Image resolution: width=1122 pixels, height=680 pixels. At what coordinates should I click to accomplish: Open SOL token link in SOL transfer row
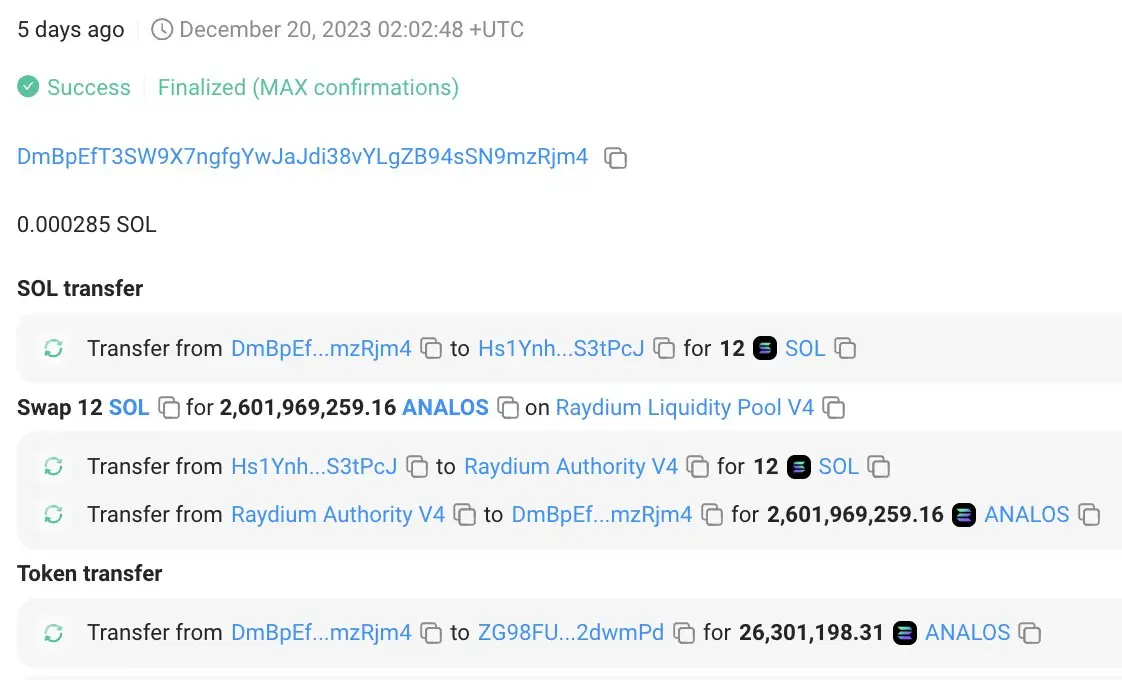[805, 349]
